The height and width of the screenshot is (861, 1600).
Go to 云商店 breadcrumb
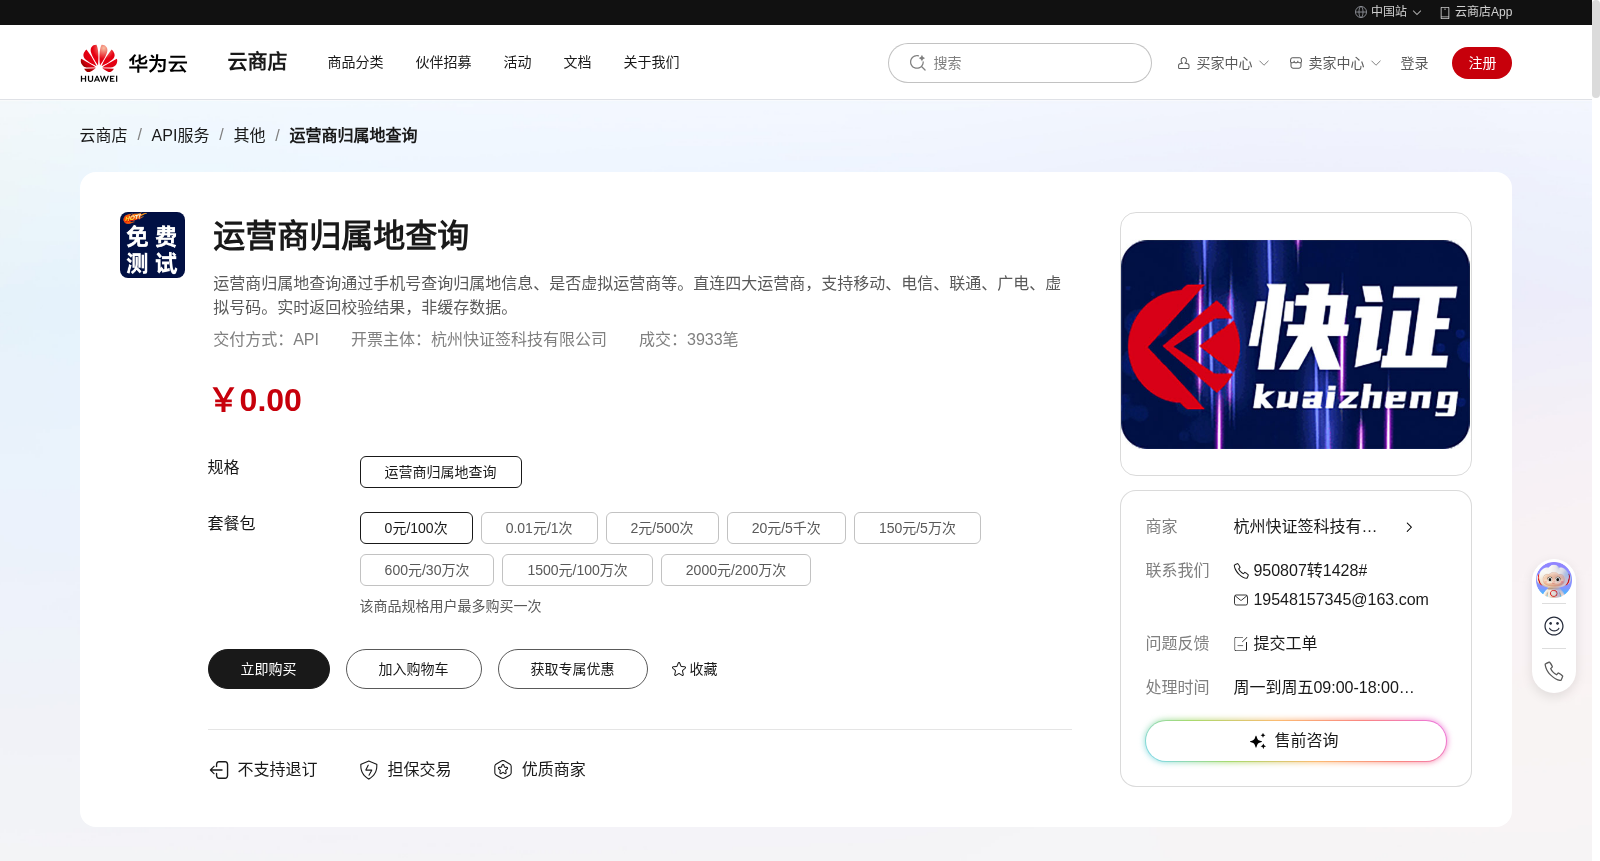click(x=104, y=135)
